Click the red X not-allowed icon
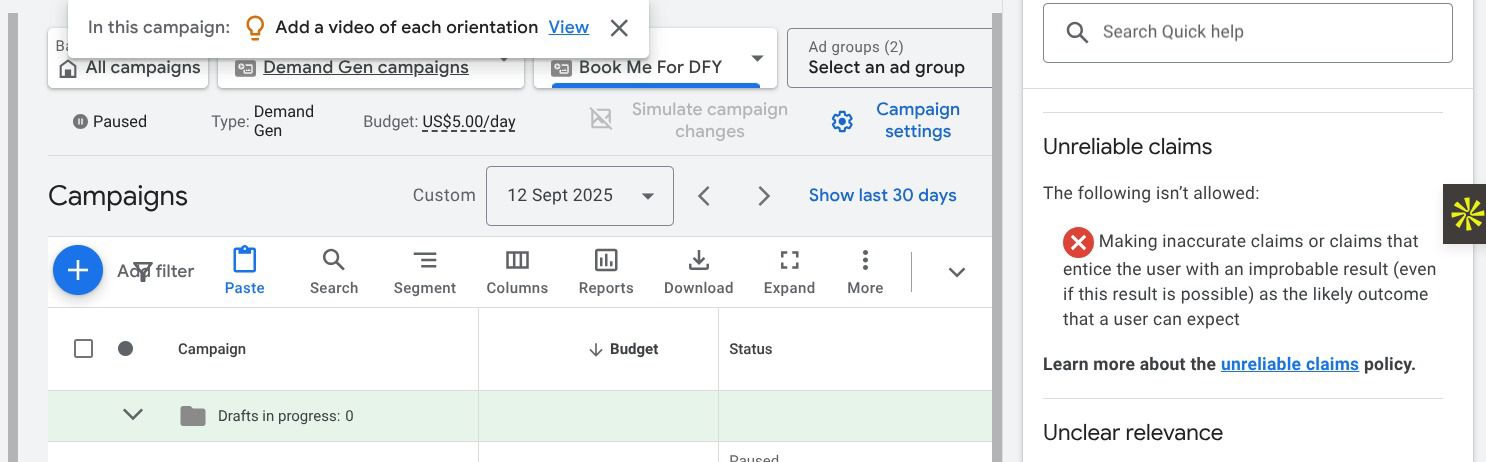Screen dimensions: 1486x462 click(x=1078, y=242)
